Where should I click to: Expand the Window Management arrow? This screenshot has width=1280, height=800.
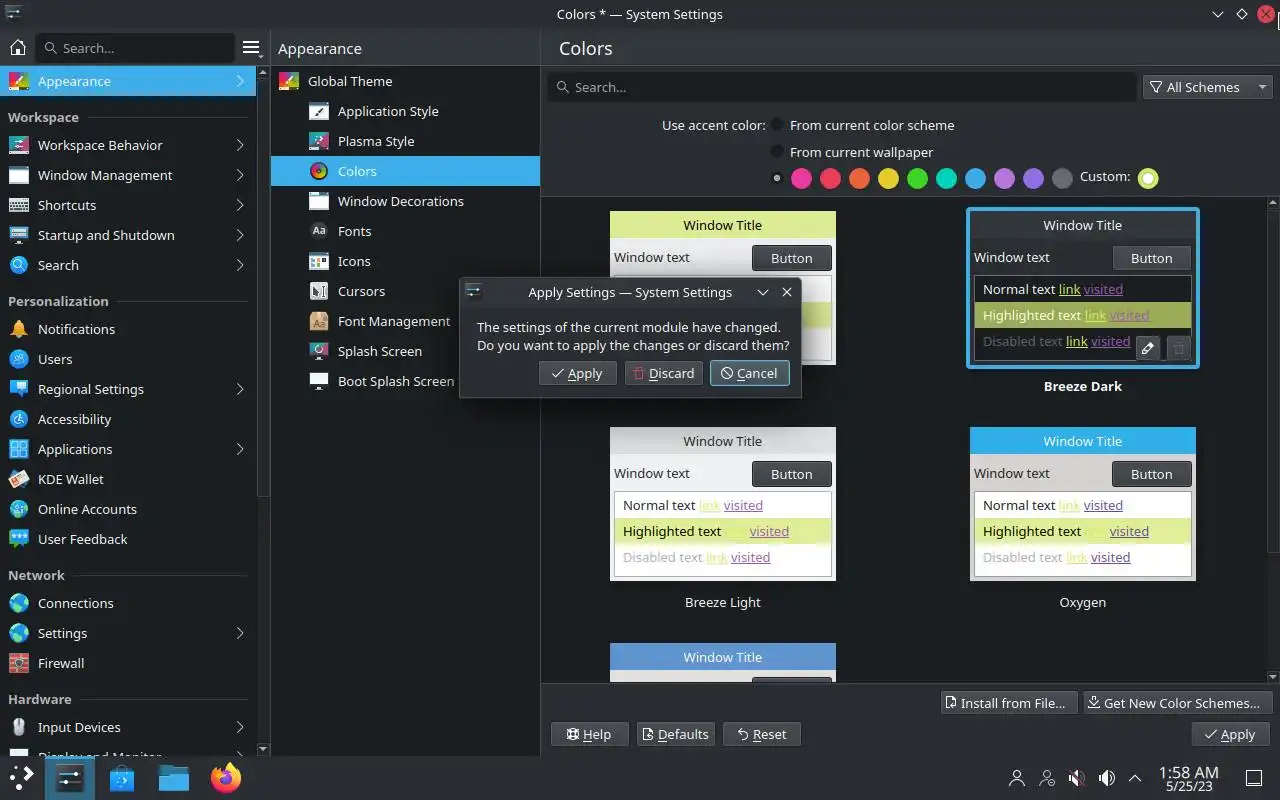tap(240, 175)
